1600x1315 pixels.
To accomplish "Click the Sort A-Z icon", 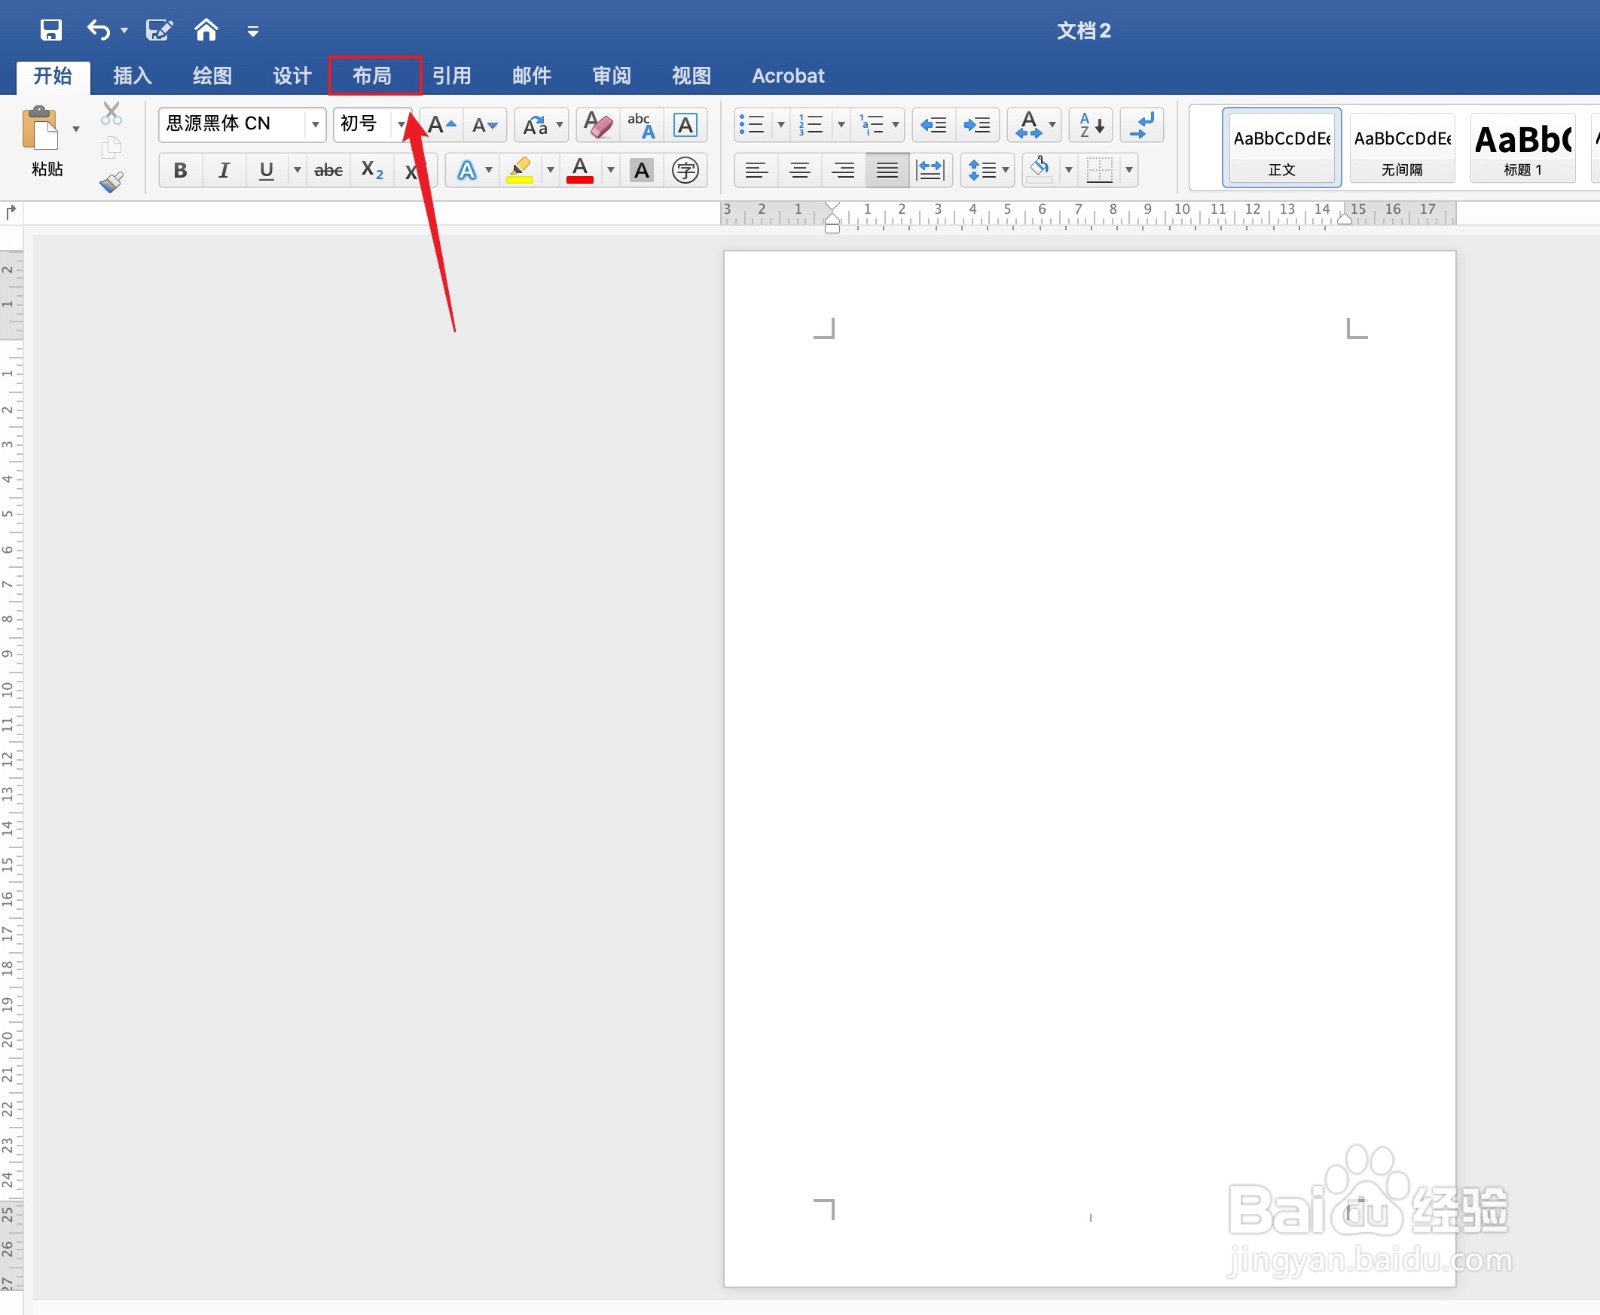I will (1091, 125).
